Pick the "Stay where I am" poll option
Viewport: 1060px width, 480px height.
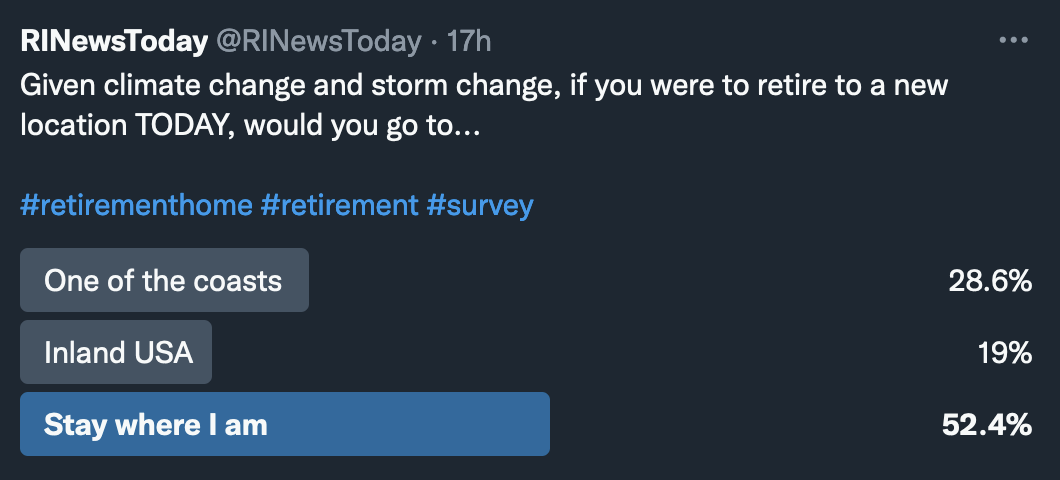(x=285, y=424)
